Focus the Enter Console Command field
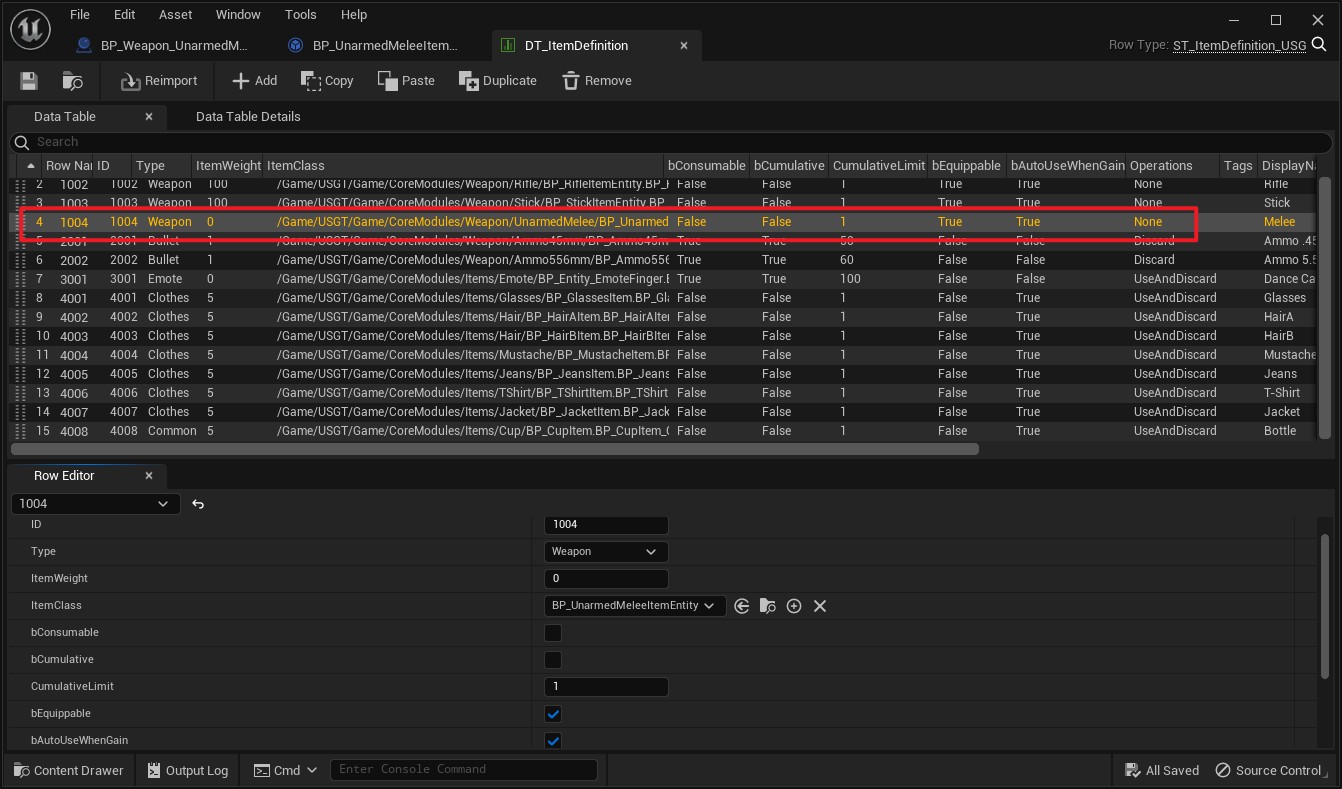Viewport: 1342px width, 789px height. (463, 769)
